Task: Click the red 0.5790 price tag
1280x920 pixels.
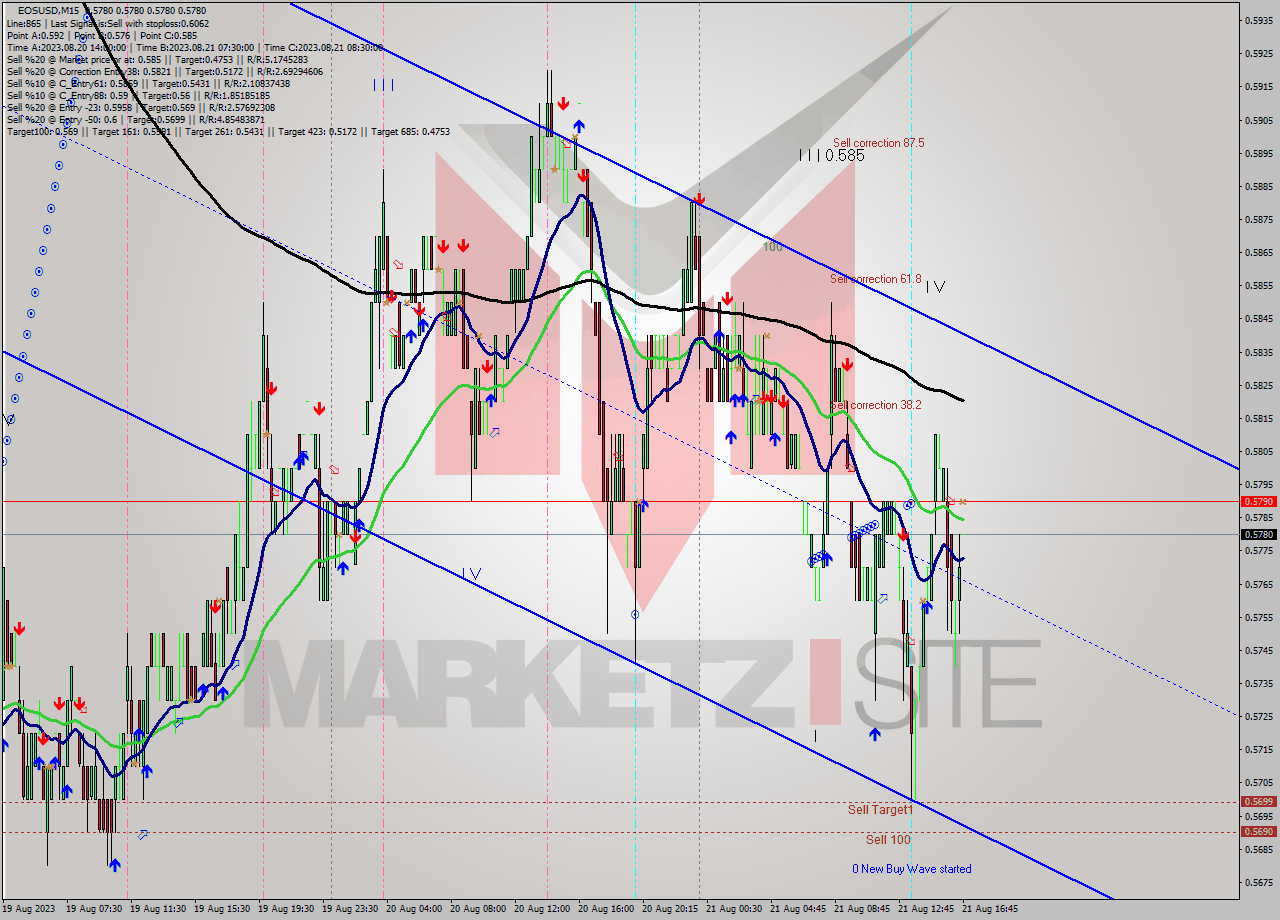Action: pos(1257,501)
